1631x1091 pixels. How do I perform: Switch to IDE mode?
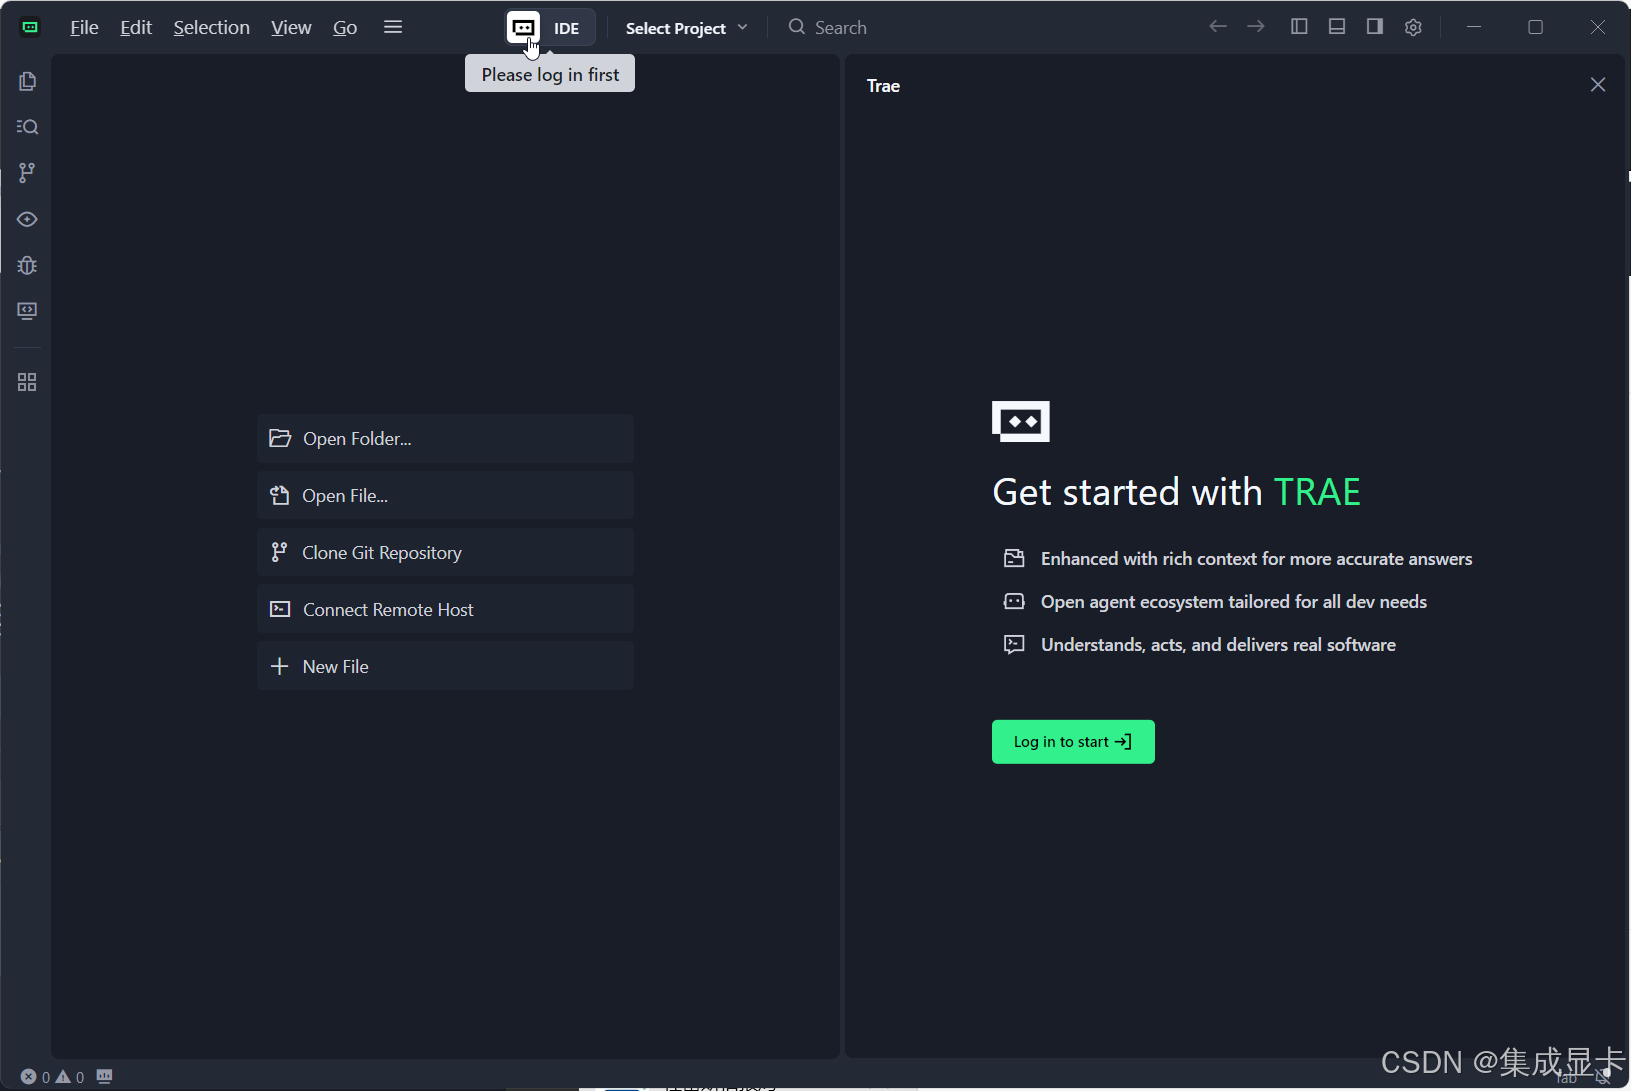pyautogui.click(x=567, y=28)
